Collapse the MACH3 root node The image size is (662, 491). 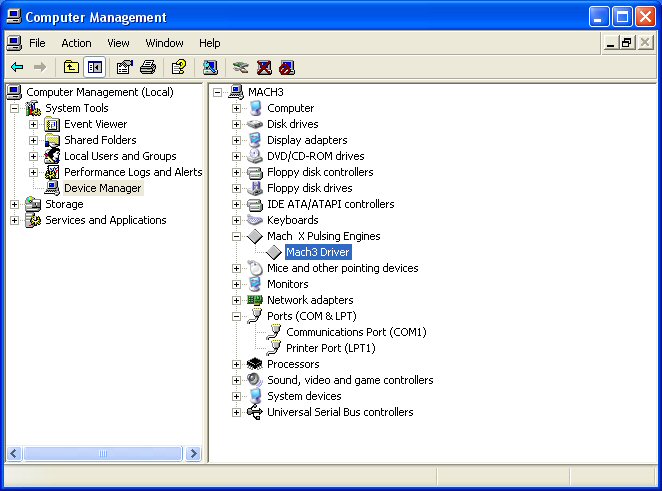point(217,92)
